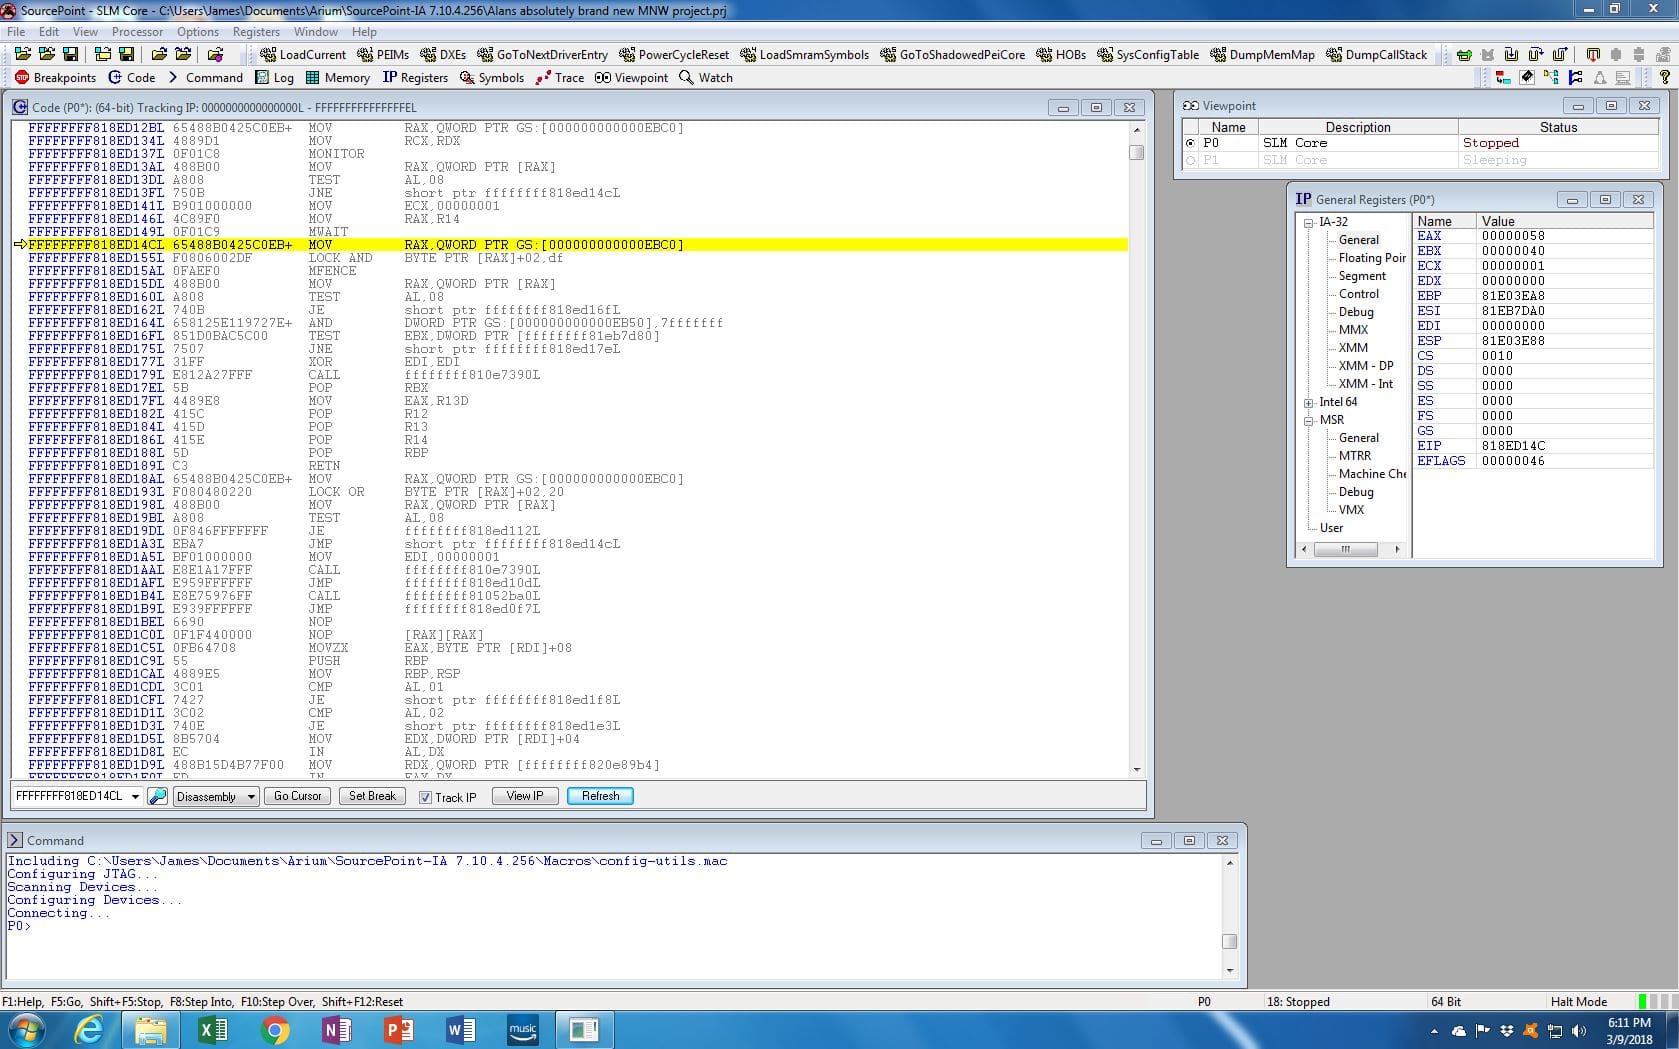Click the EAX value 00000058
The image size is (1679, 1049).
coord(1513,236)
